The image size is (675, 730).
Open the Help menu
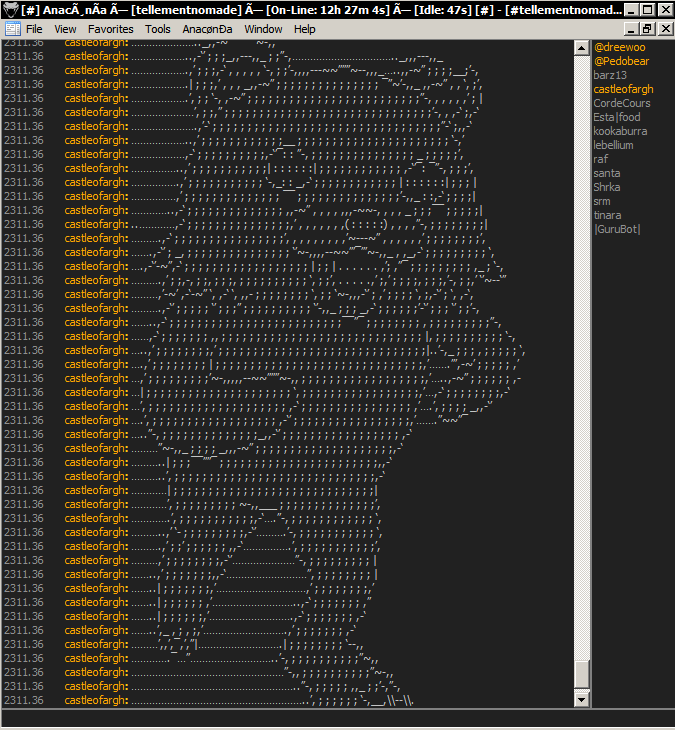tap(305, 29)
